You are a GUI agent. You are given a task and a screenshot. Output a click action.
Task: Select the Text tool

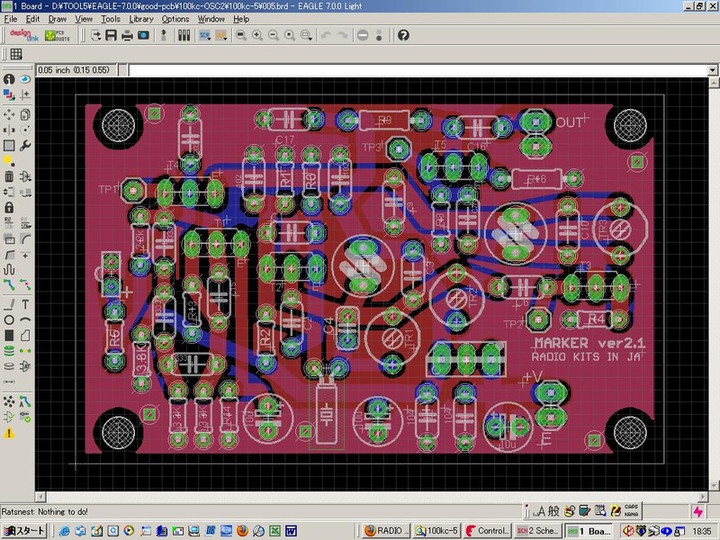pos(25,304)
